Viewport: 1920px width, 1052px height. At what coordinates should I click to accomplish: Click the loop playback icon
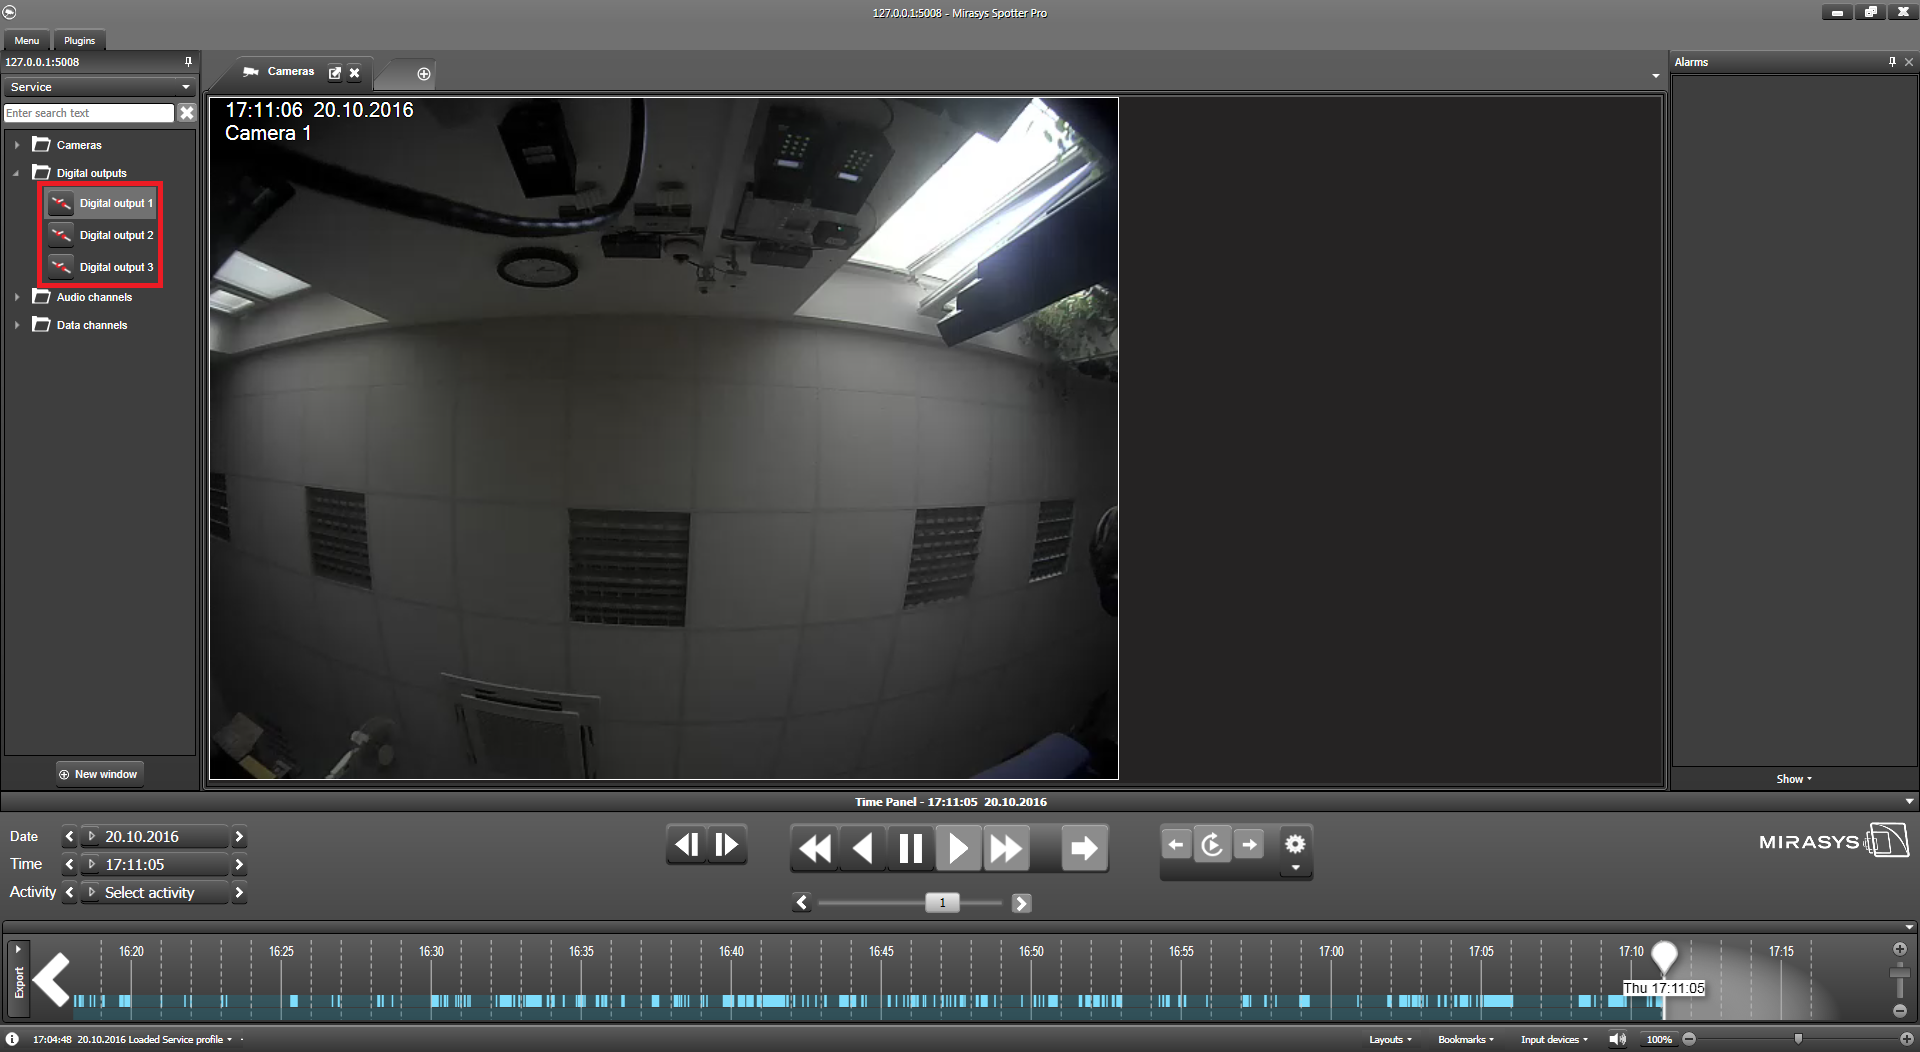pyautogui.click(x=1212, y=845)
